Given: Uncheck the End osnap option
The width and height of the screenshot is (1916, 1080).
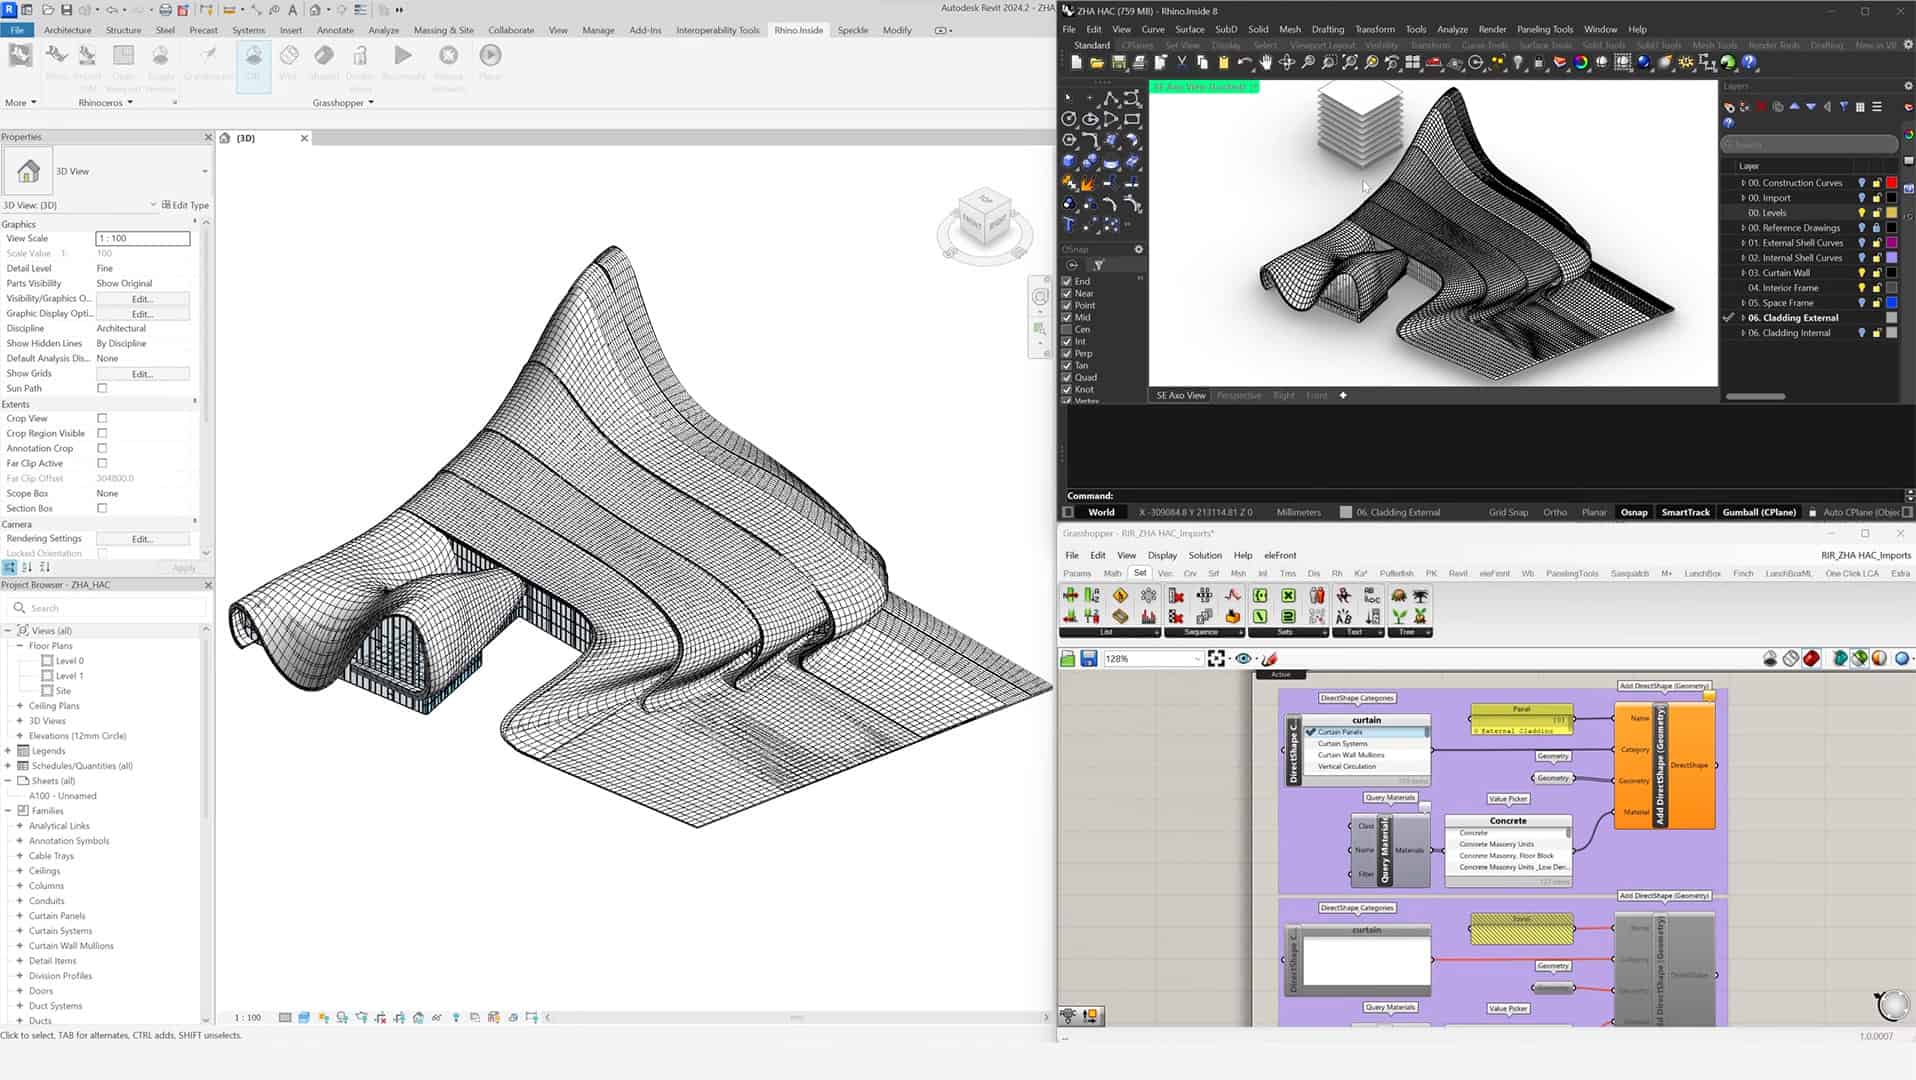Looking at the screenshot, I should pos(1066,281).
